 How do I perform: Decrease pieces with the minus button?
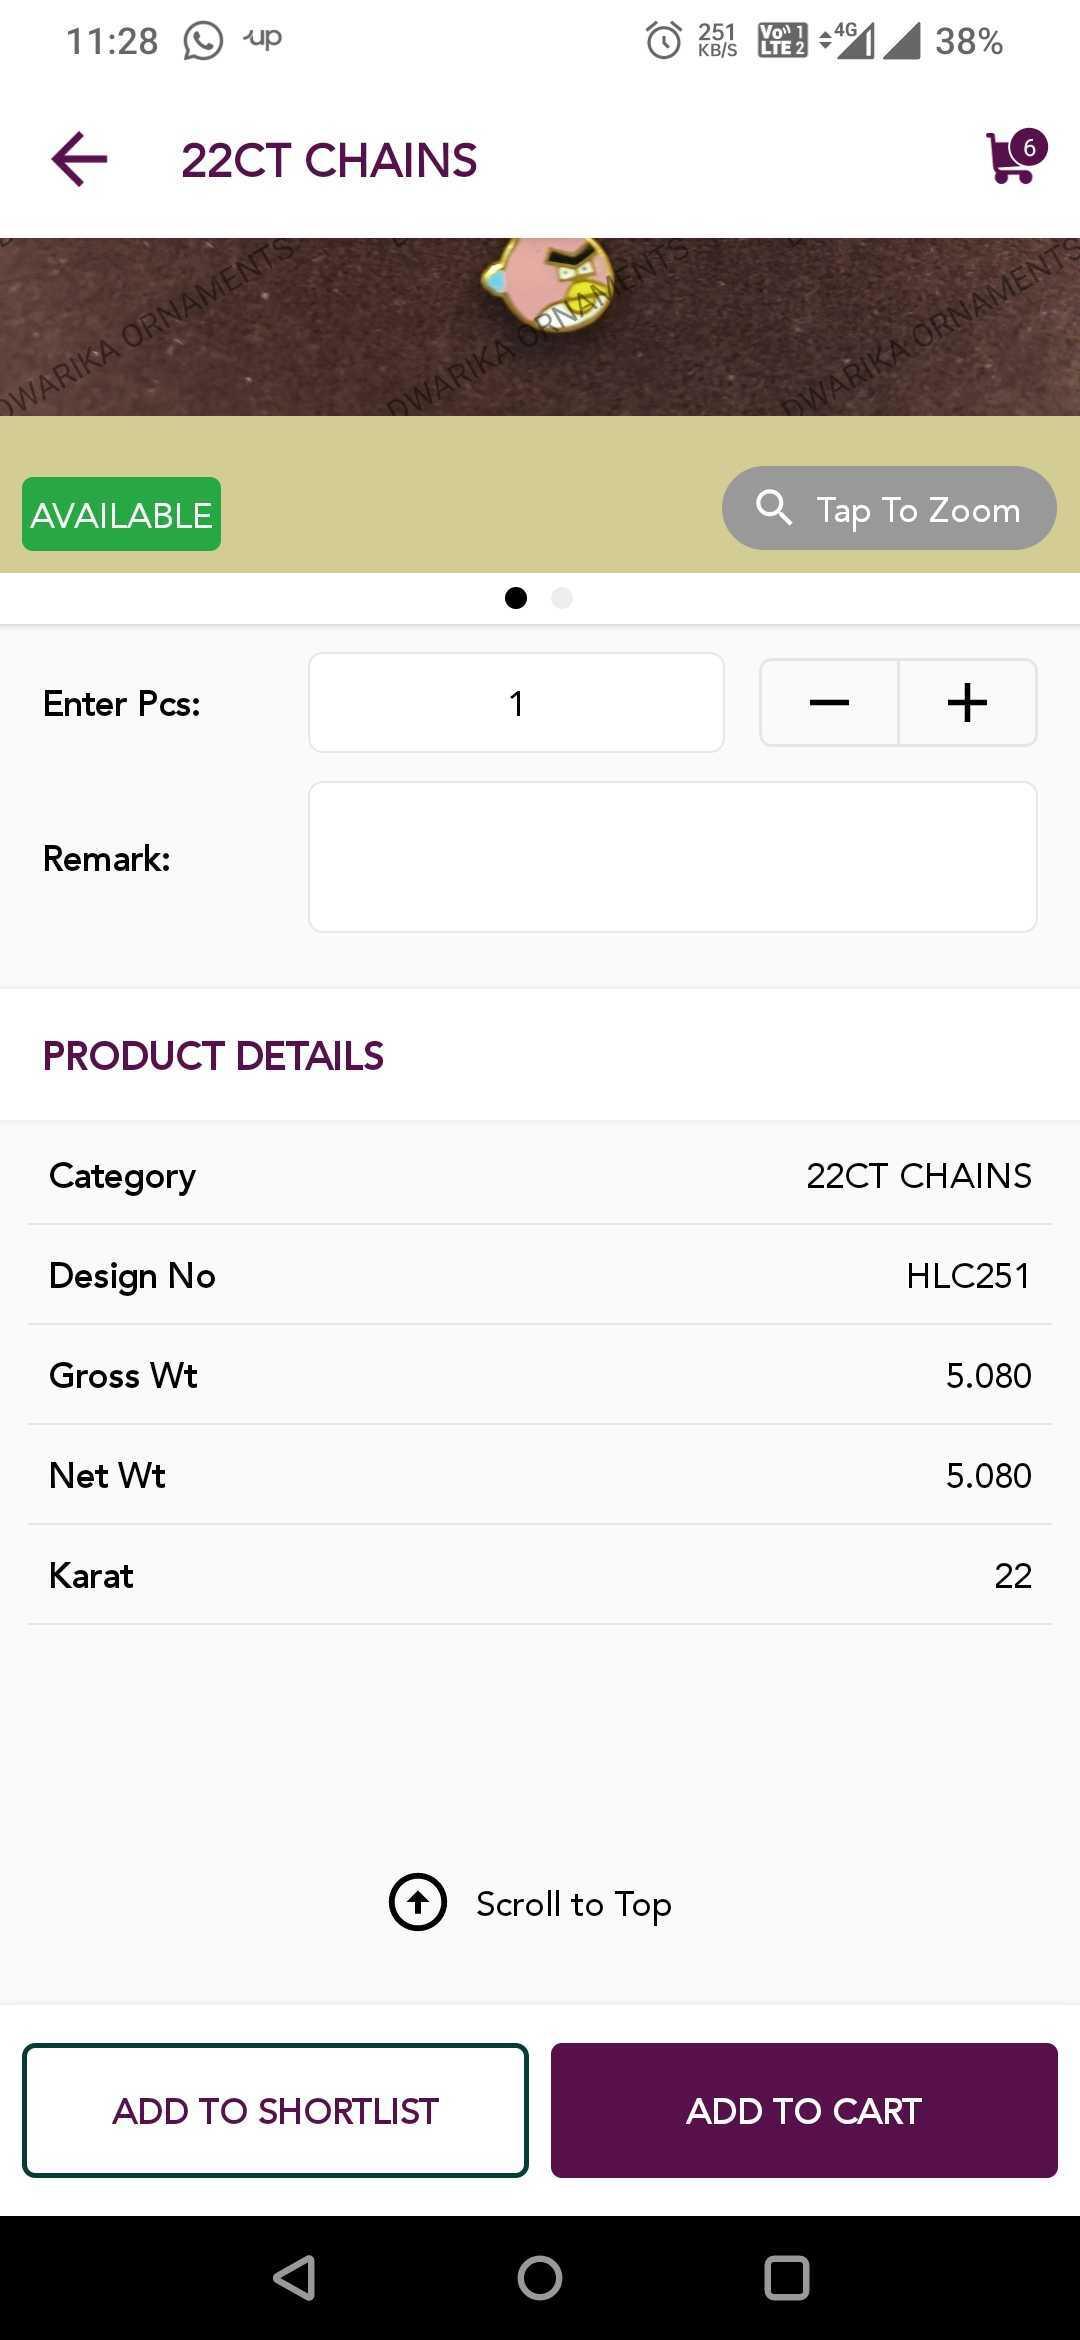[x=829, y=702]
